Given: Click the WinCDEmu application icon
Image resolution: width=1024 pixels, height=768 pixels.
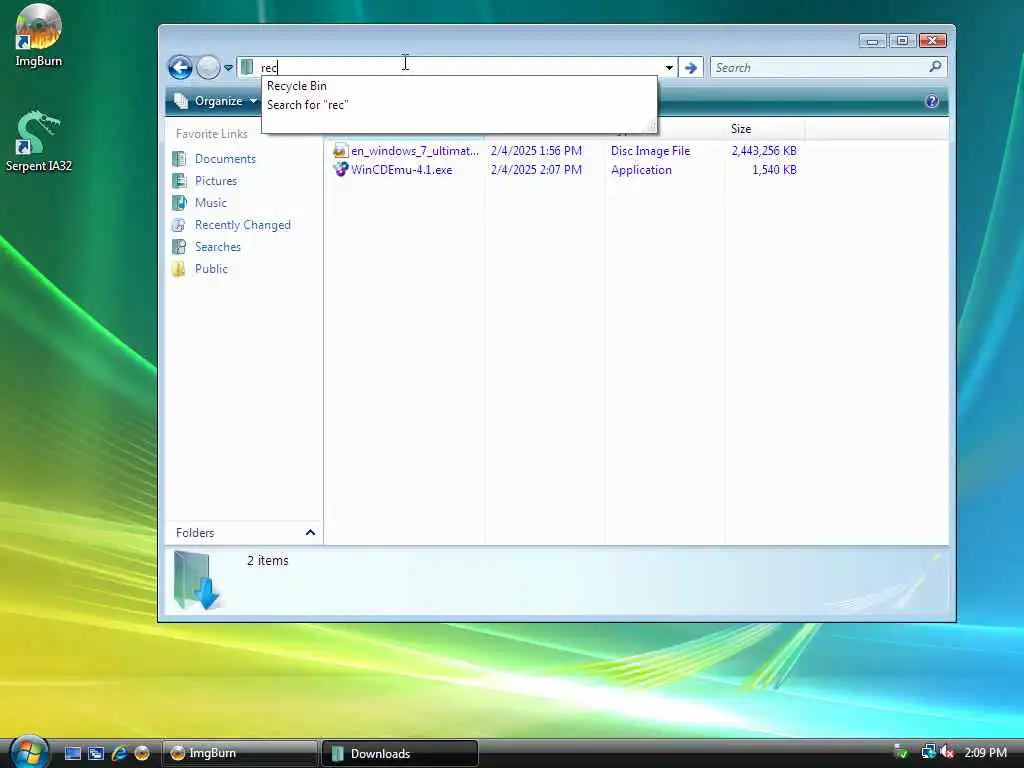Looking at the screenshot, I should [340, 169].
